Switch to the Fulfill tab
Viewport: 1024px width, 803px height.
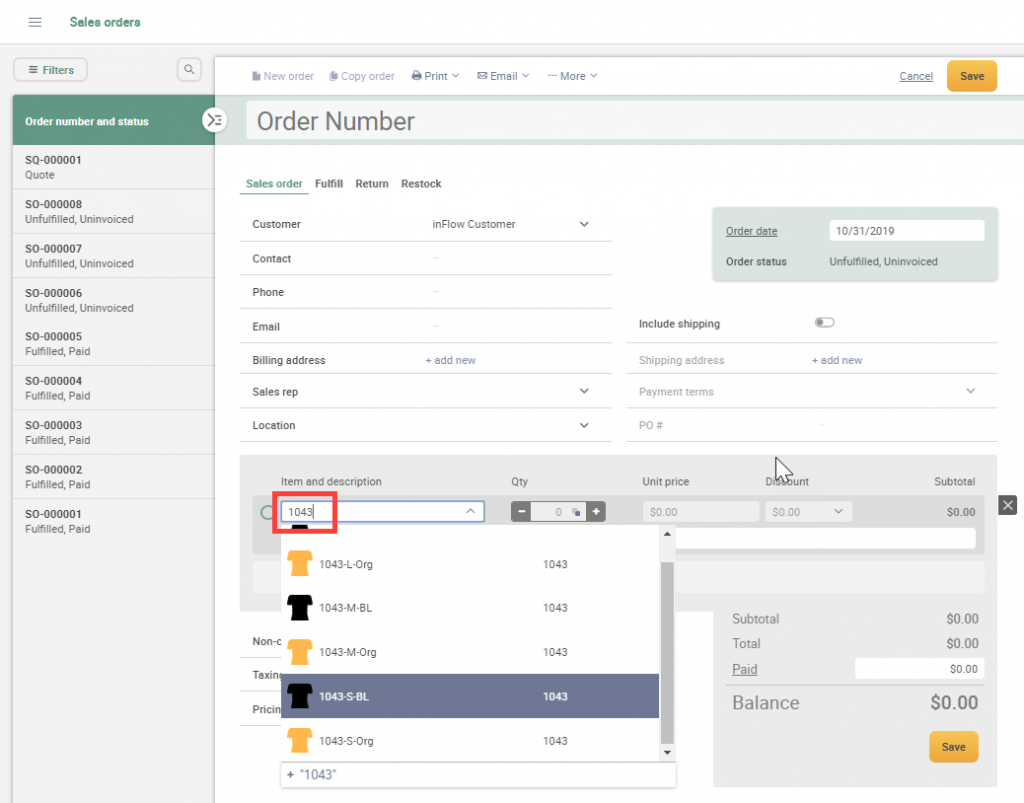tap(328, 184)
